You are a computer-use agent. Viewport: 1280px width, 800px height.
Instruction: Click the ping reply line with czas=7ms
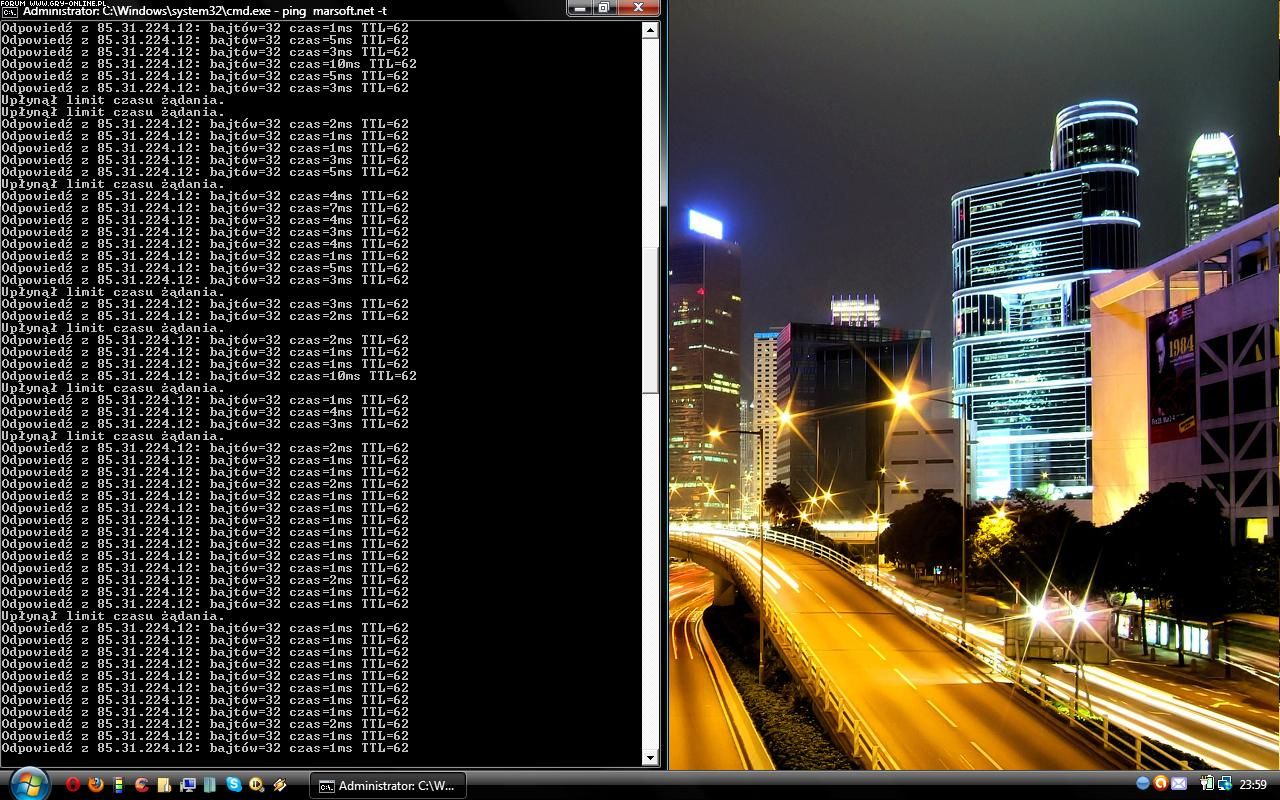205,208
